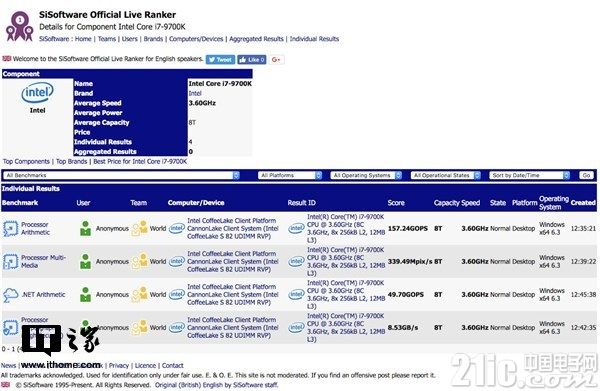Open Best Price for Intel Core i7-9700K link
Screen dimensions: 600x391
tap(140, 161)
